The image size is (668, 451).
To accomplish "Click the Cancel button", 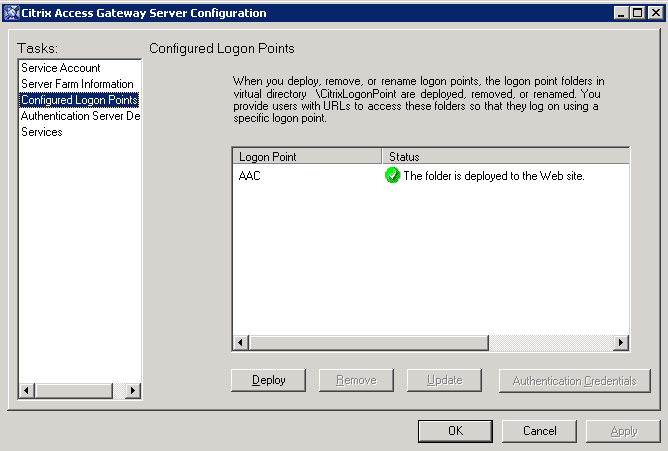I will (539, 431).
